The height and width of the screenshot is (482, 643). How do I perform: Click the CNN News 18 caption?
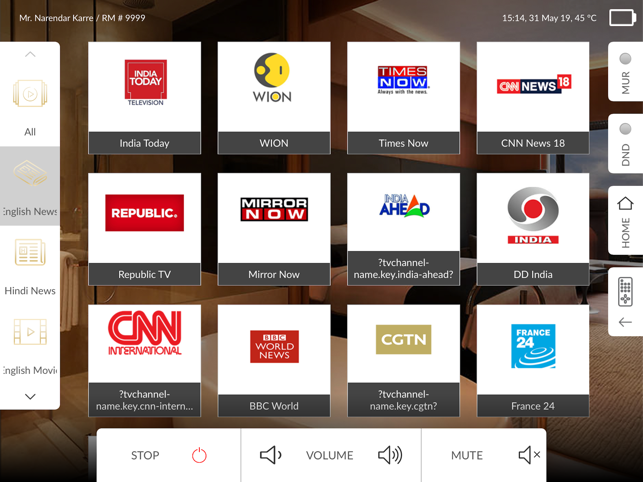click(x=533, y=143)
